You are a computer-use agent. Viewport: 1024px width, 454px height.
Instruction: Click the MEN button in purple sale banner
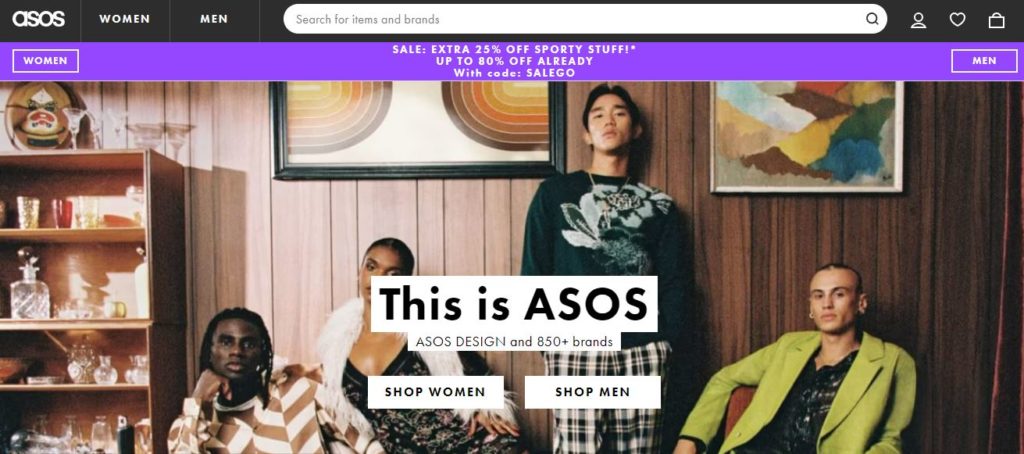click(984, 61)
